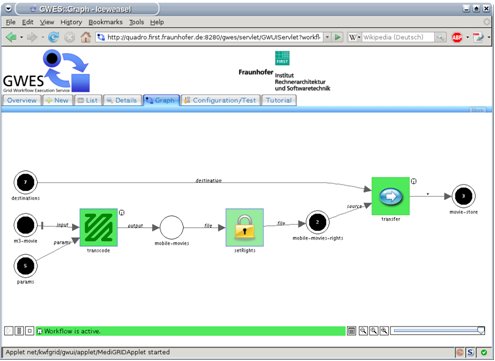The width and height of the screenshot is (495, 361).
Task: Select the destinations place node
Action: click(25, 182)
